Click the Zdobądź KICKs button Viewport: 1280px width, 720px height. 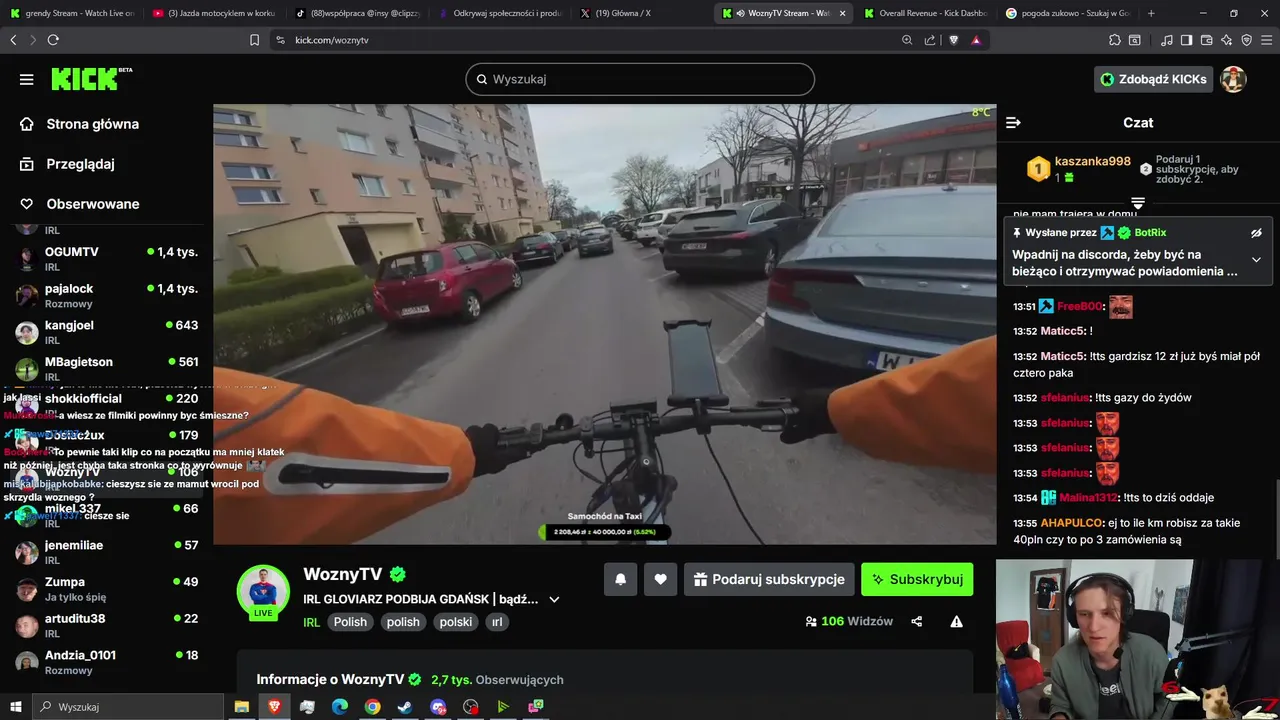[x=1153, y=79]
